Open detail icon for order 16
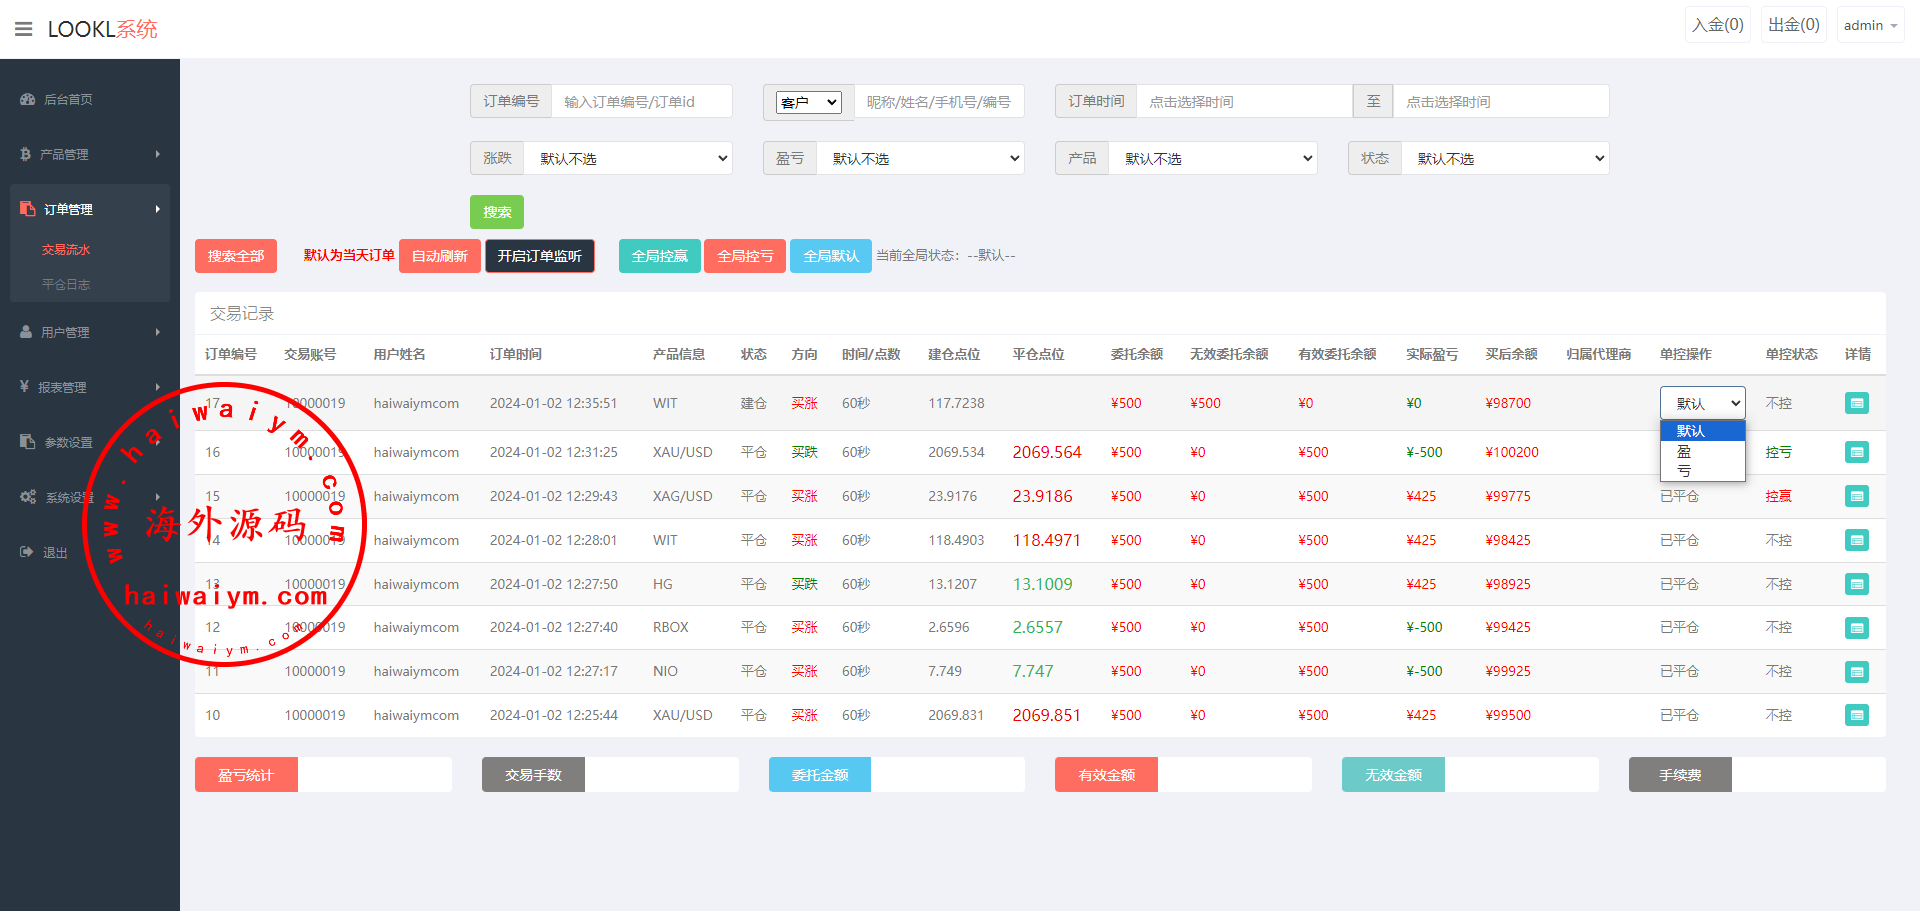This screenshot has height=911, width=1920. 1856,452
